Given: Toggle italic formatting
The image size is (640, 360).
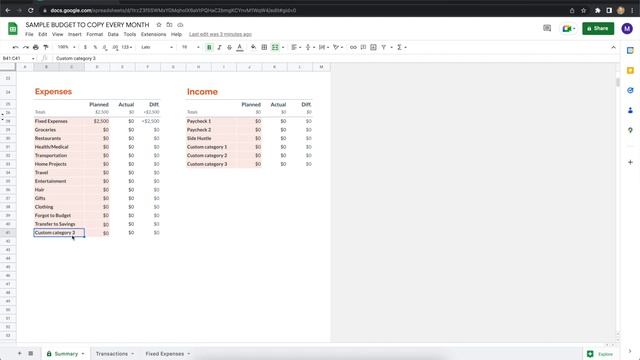Looking at the screenshot, I should click(x=220, y=47).
